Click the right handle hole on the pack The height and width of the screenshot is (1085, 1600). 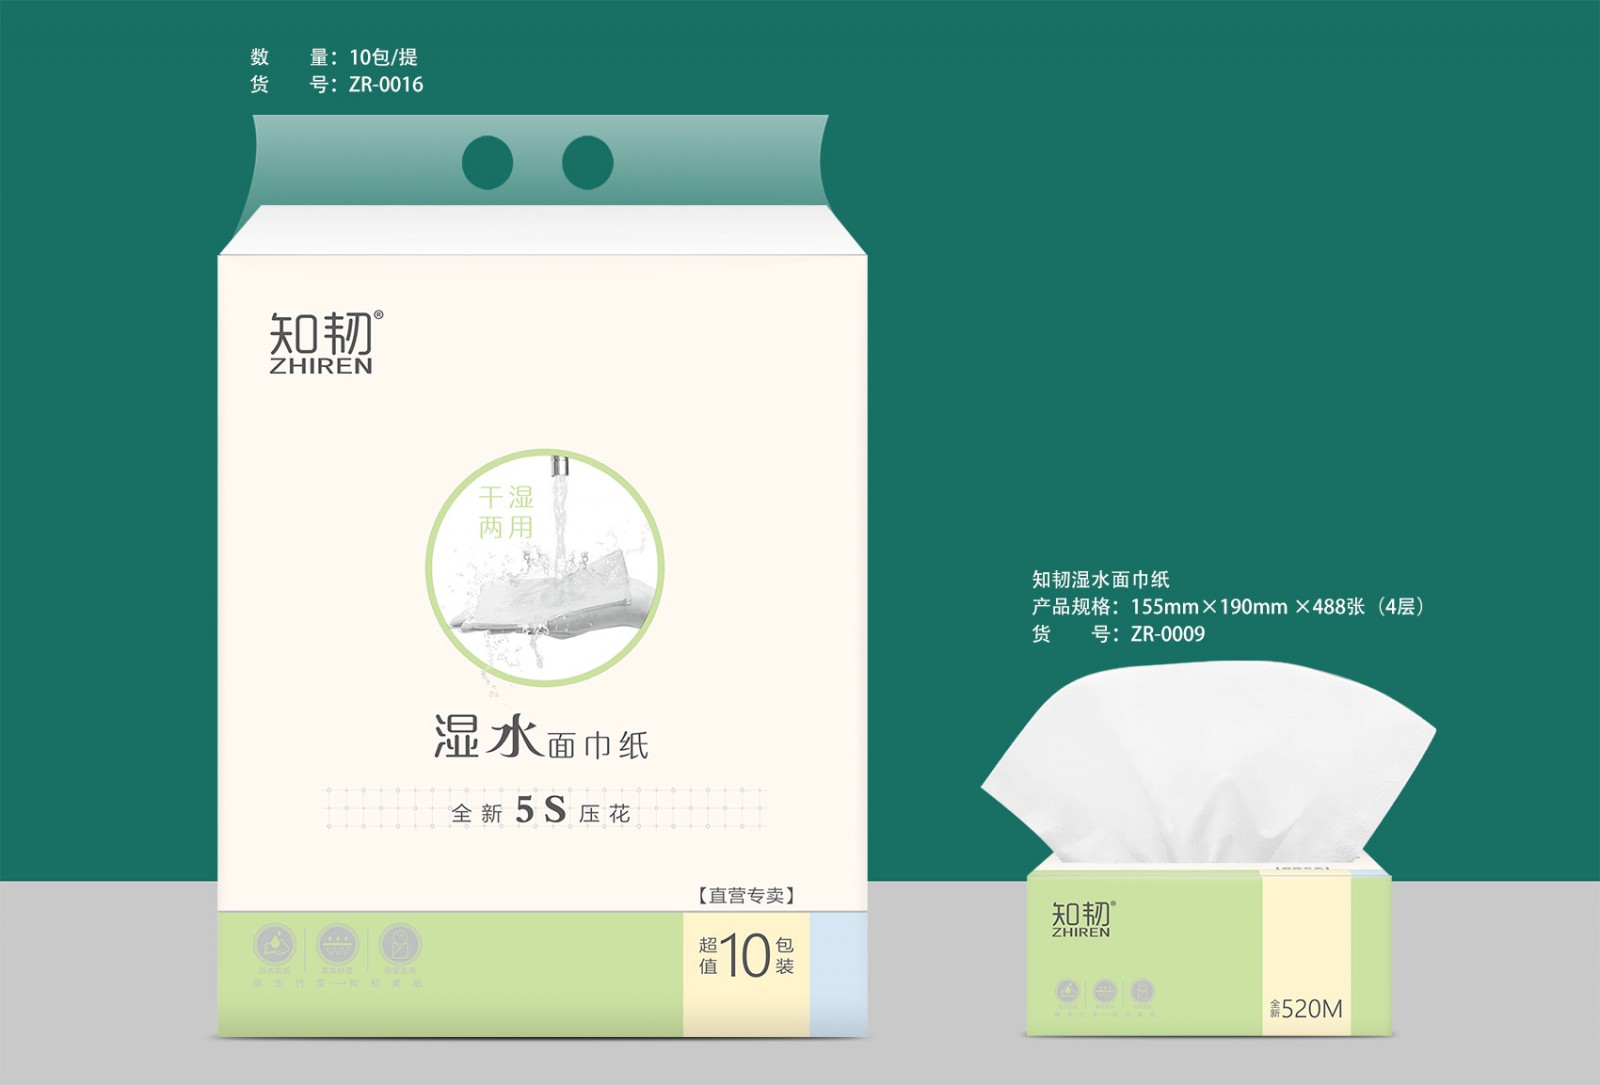pyautogui.click(x=587, y=162)
